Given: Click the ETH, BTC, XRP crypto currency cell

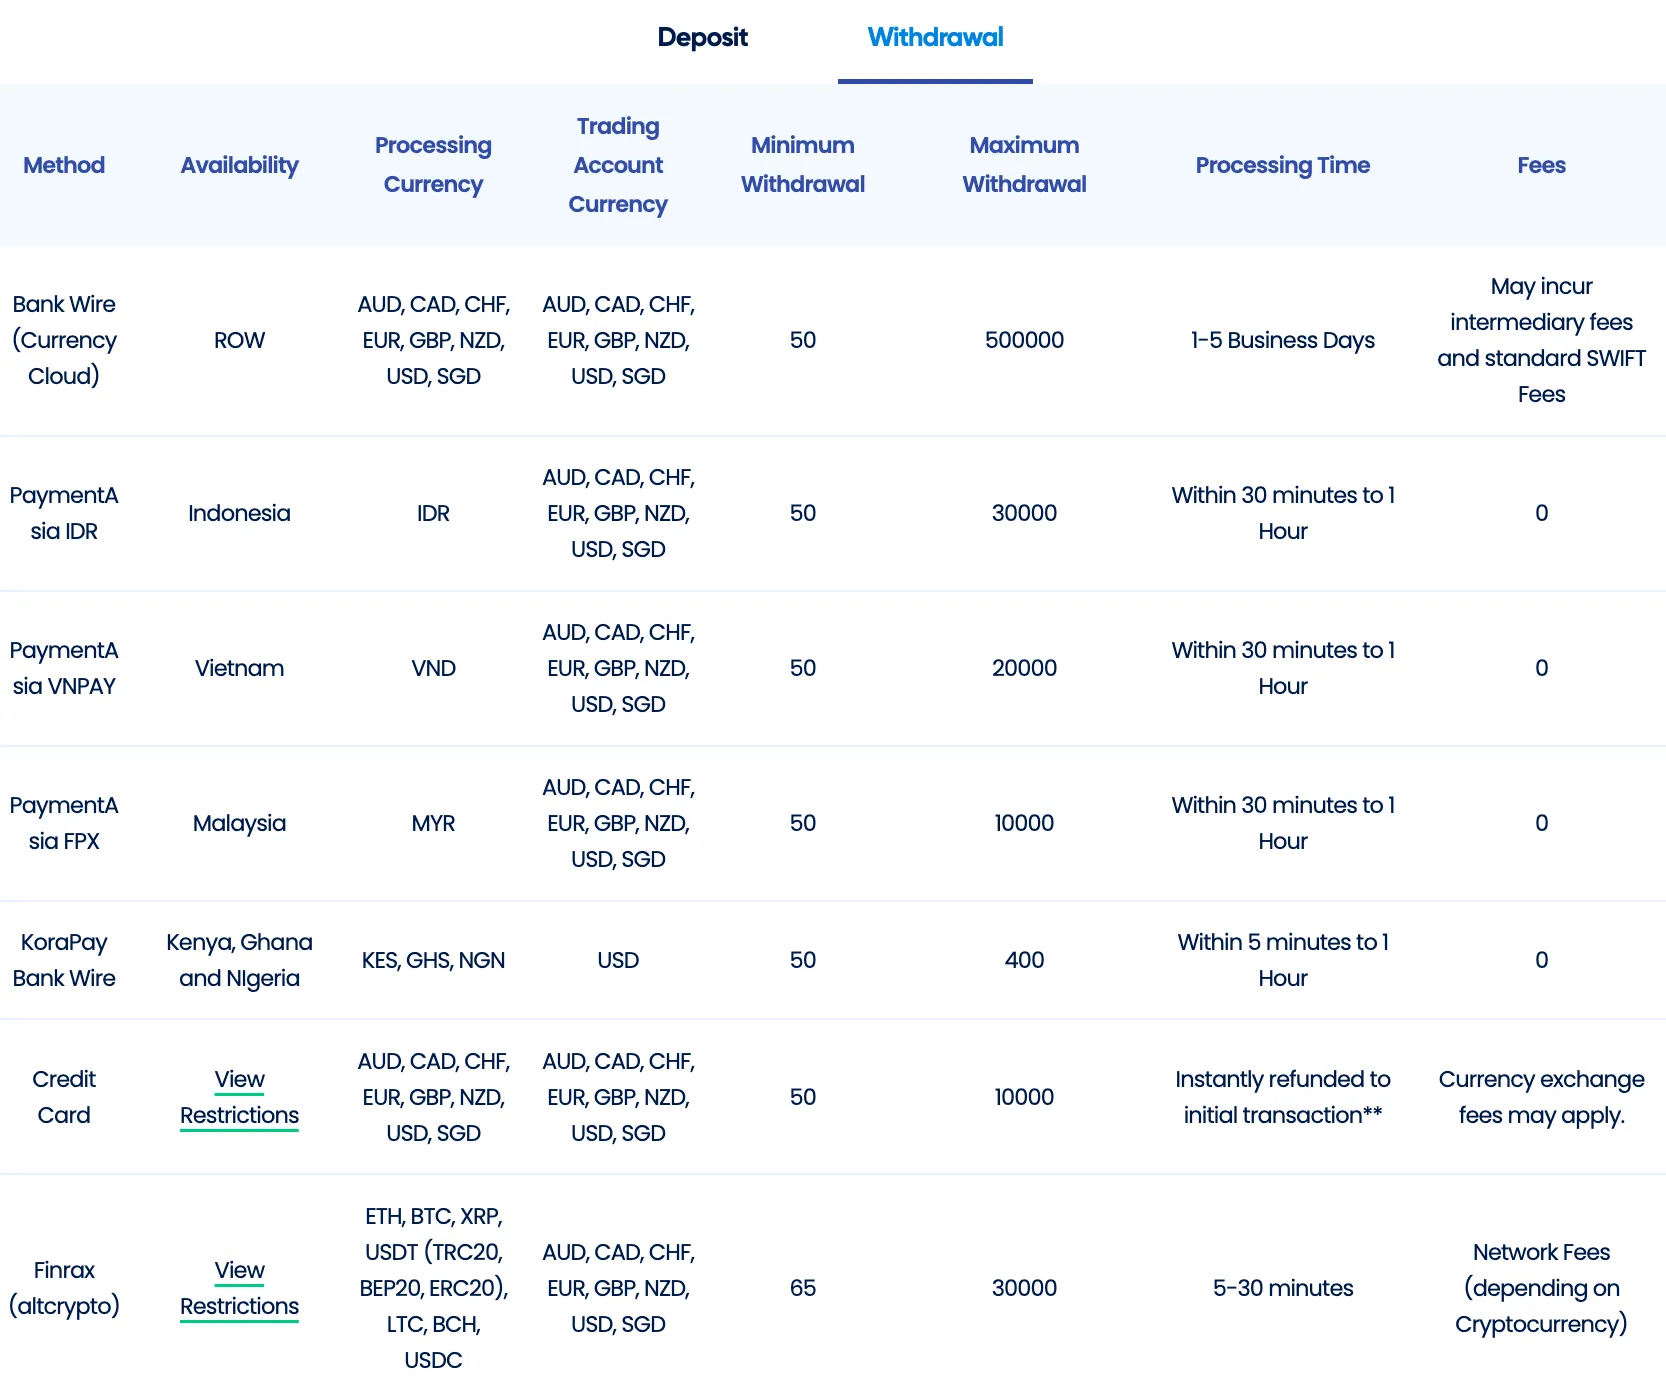Looking at the screenshot, I should [433, 1288].
